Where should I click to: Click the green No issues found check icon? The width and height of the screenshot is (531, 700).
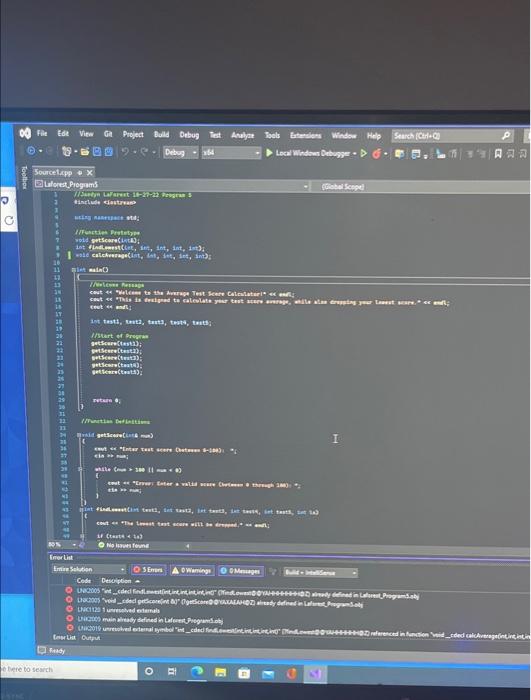tap(101, 545)
